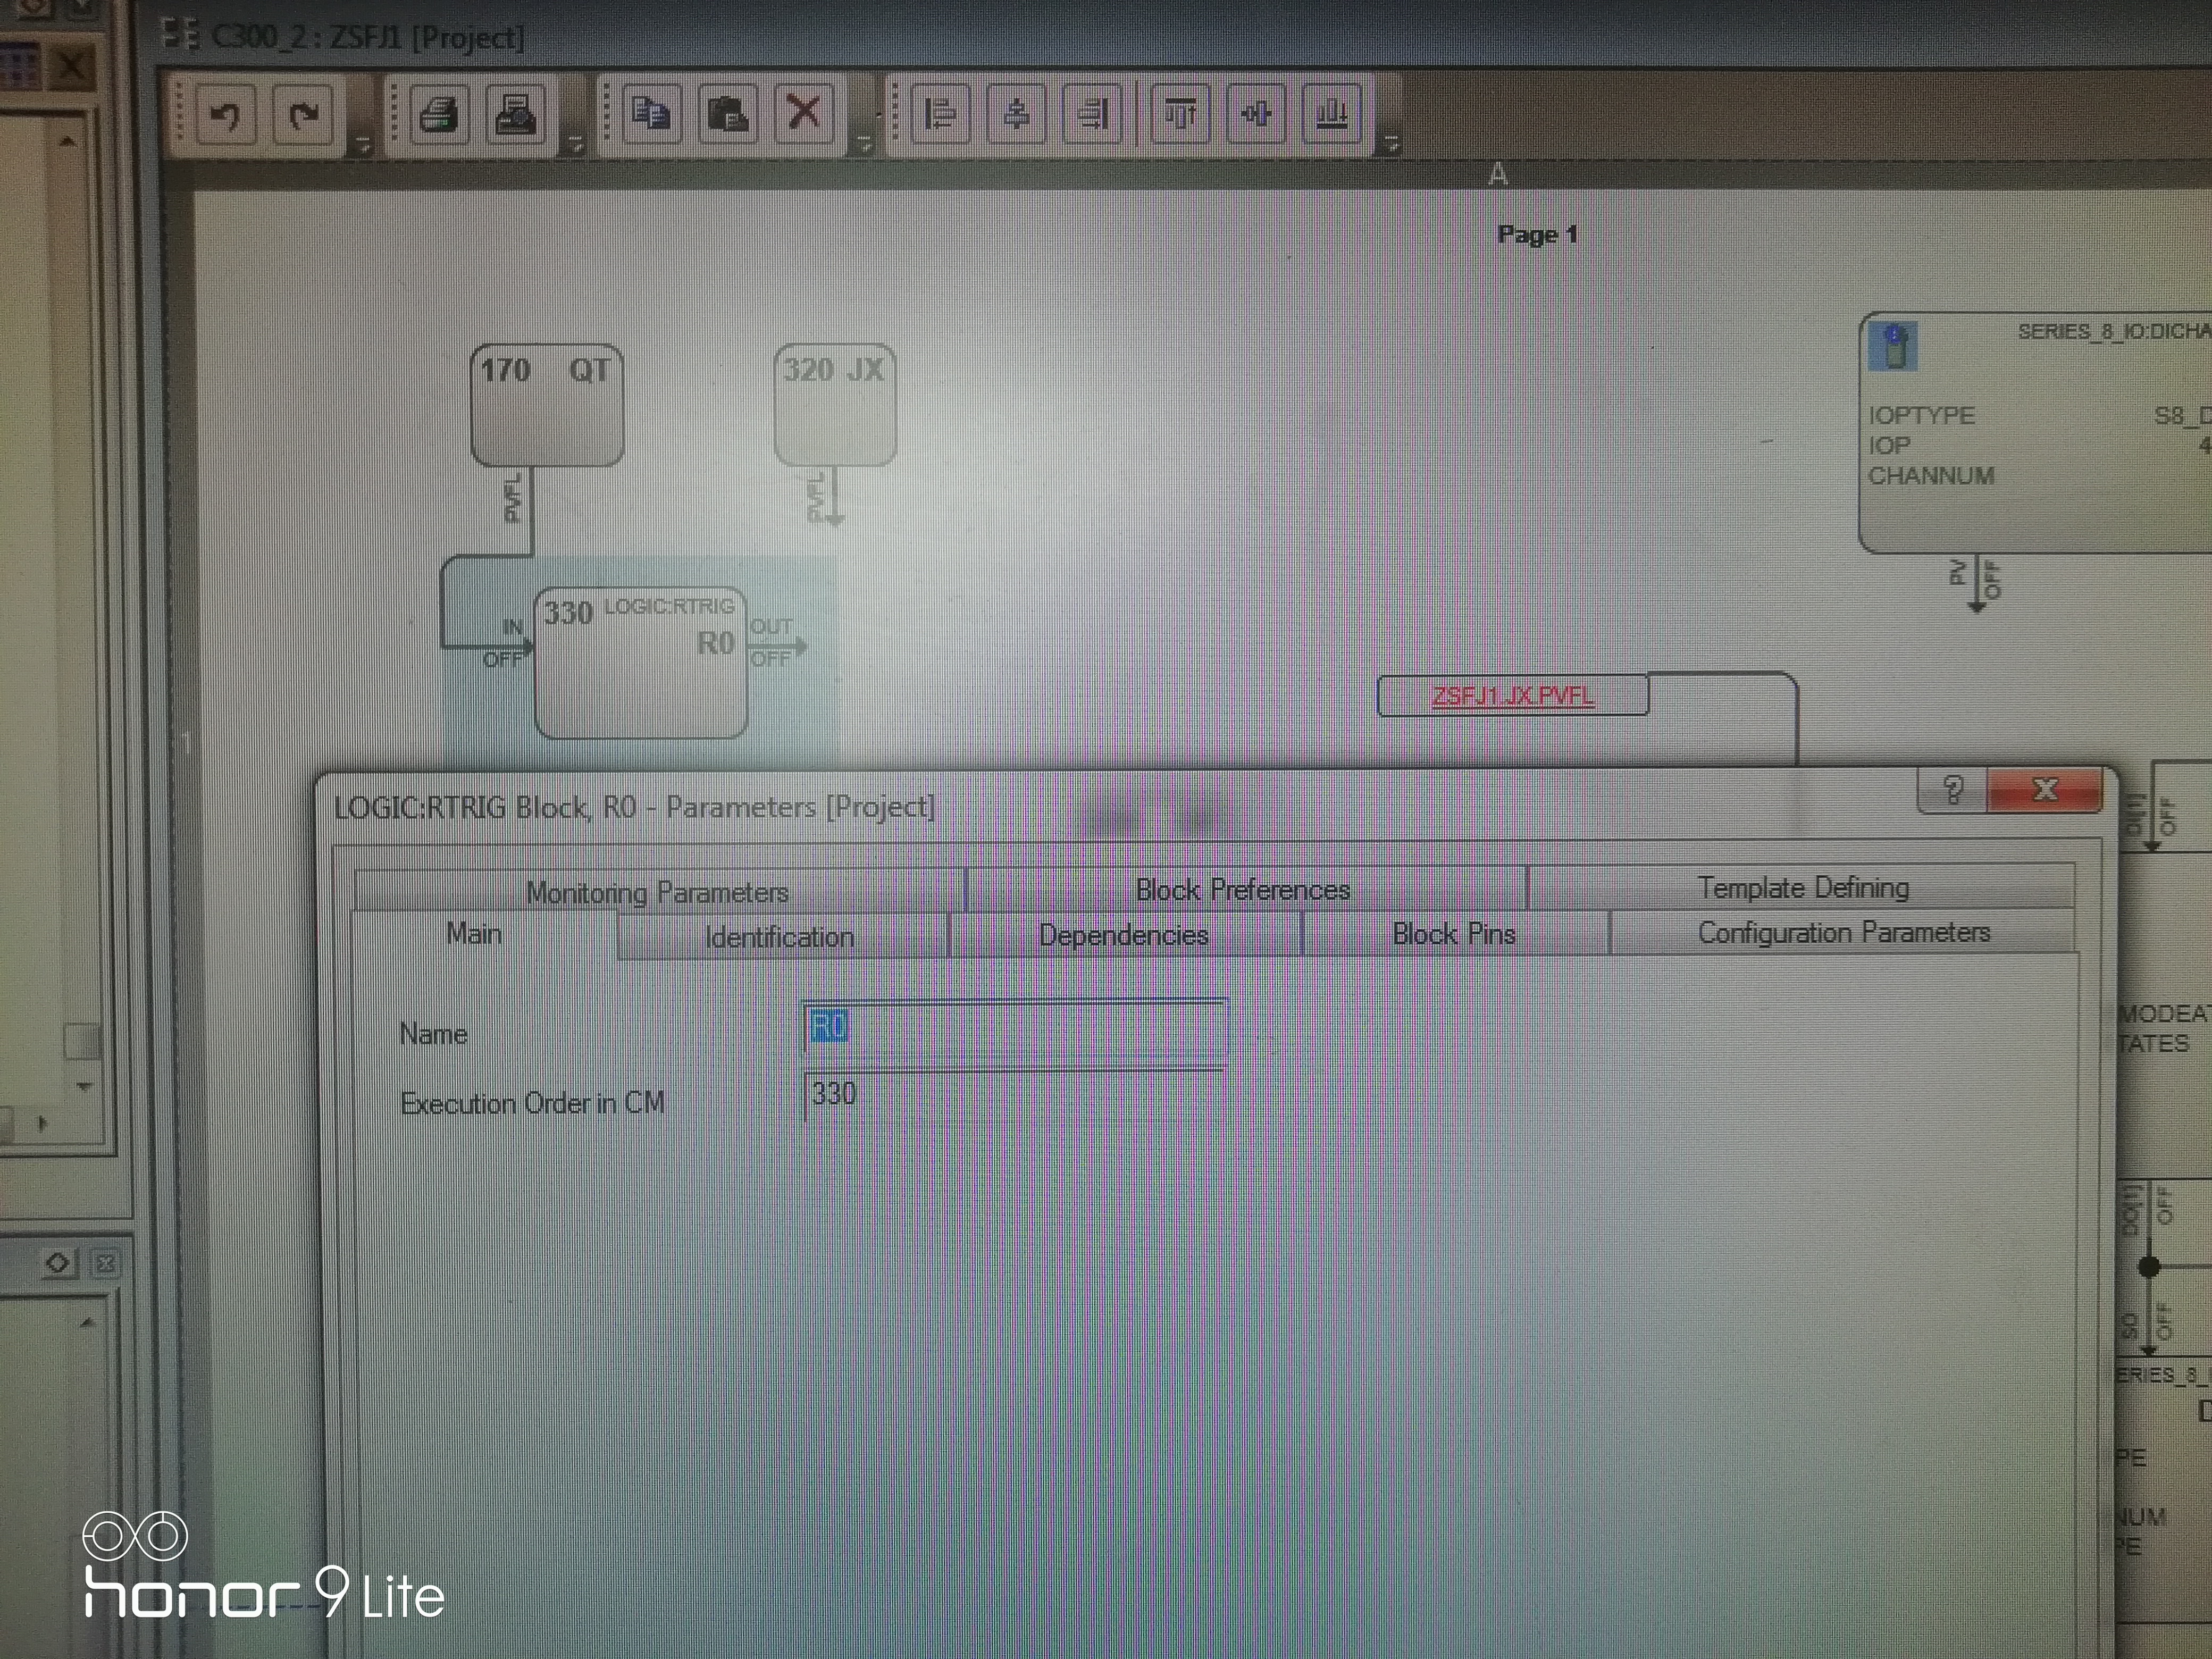Click the IOPTYPE label in channel block
Image resolution: width=2212 pixels, height=1659 pixels.
(1921, 415)
